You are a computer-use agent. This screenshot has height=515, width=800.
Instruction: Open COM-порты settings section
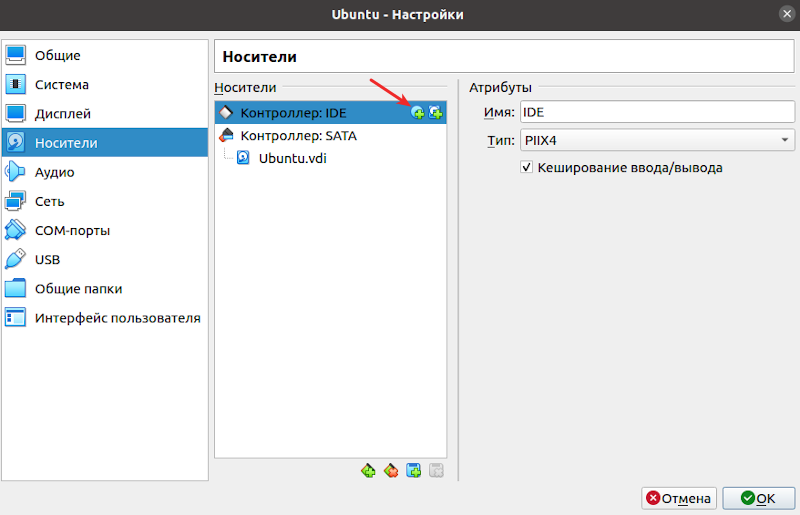click(105, 230)
